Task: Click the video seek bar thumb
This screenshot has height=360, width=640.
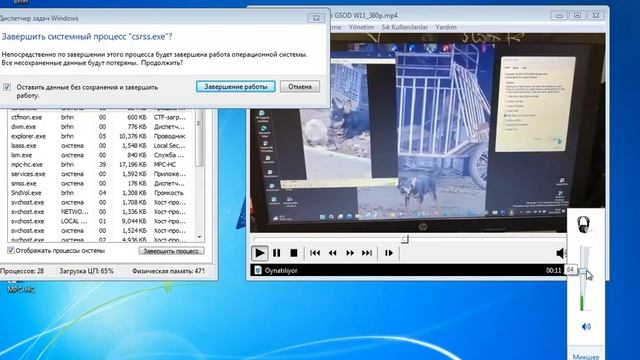Action: [404, 238]
